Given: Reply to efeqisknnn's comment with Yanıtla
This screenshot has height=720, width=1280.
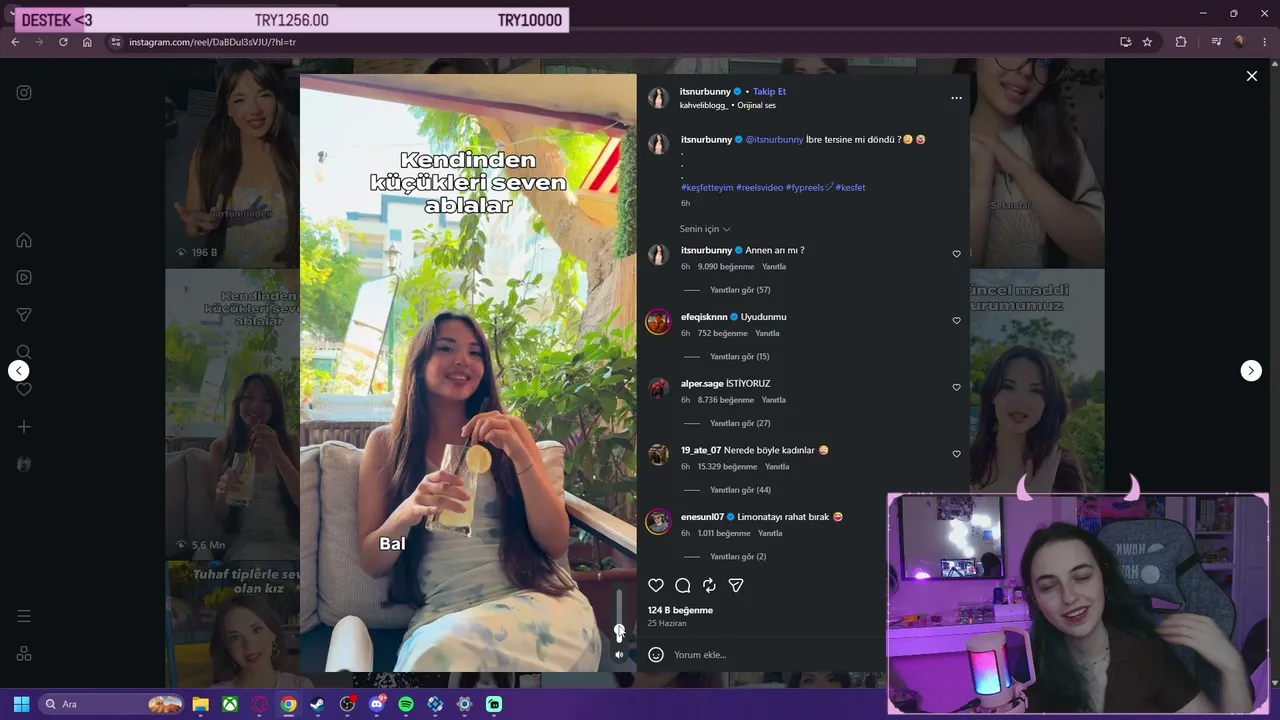Looking at the screenshot, I should tap(767, 333).
